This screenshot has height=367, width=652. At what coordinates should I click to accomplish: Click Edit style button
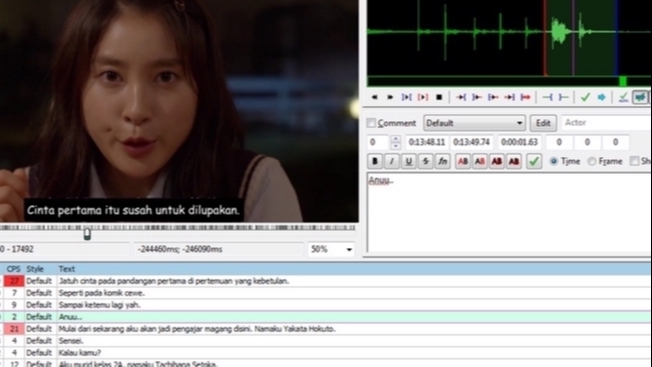(543, 123)
